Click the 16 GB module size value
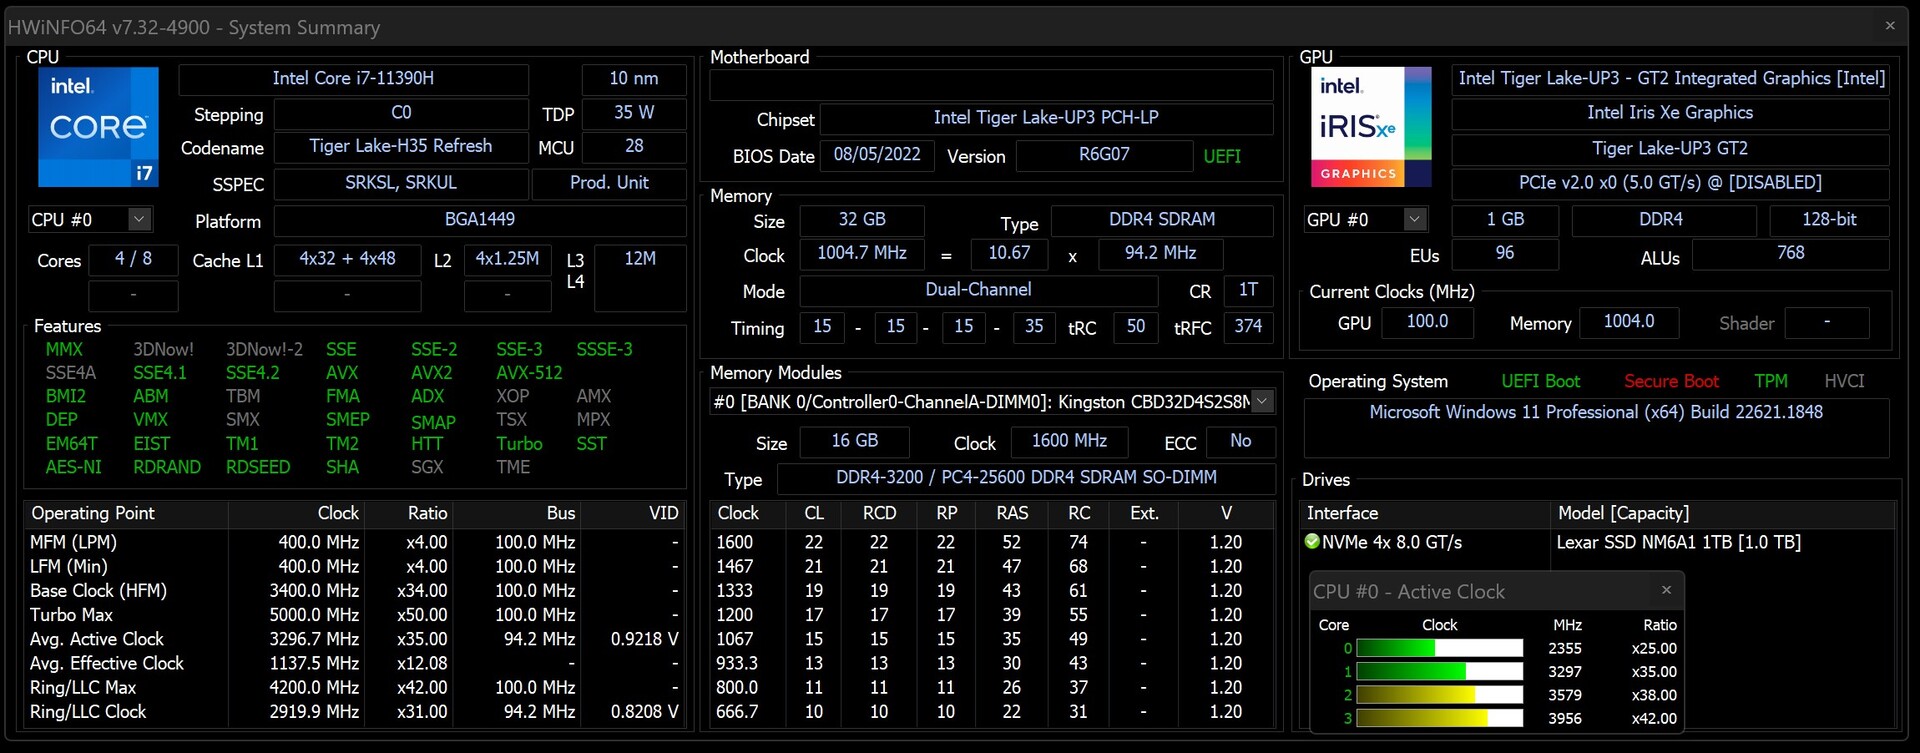The width and height of the screenshot is (1920, 753). coord(855,441)
